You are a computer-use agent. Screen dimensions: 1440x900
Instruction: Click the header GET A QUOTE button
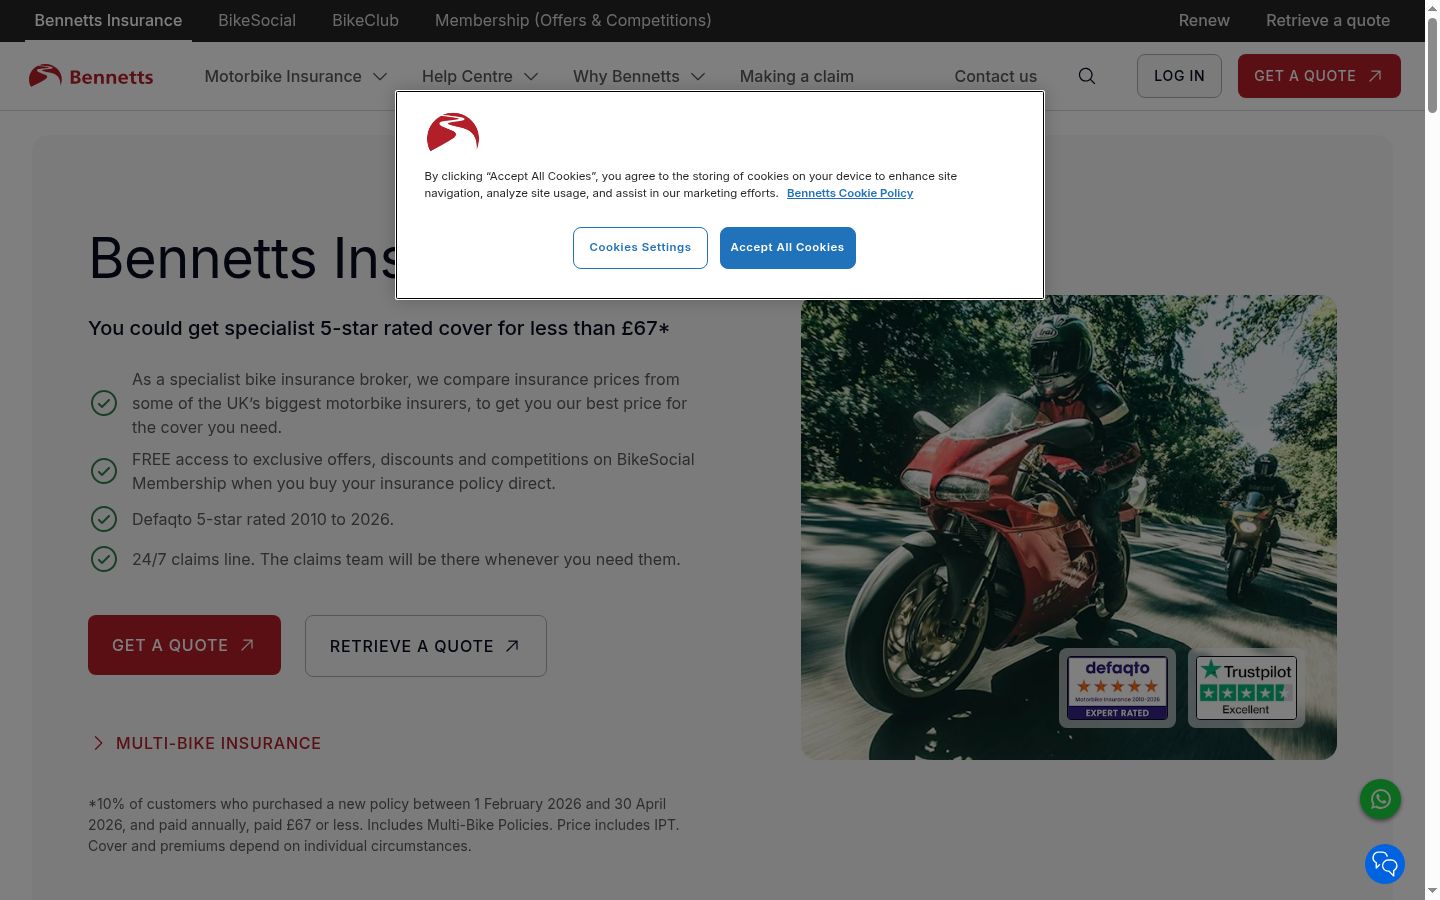pyautogui.click(x=1319, y=76)
